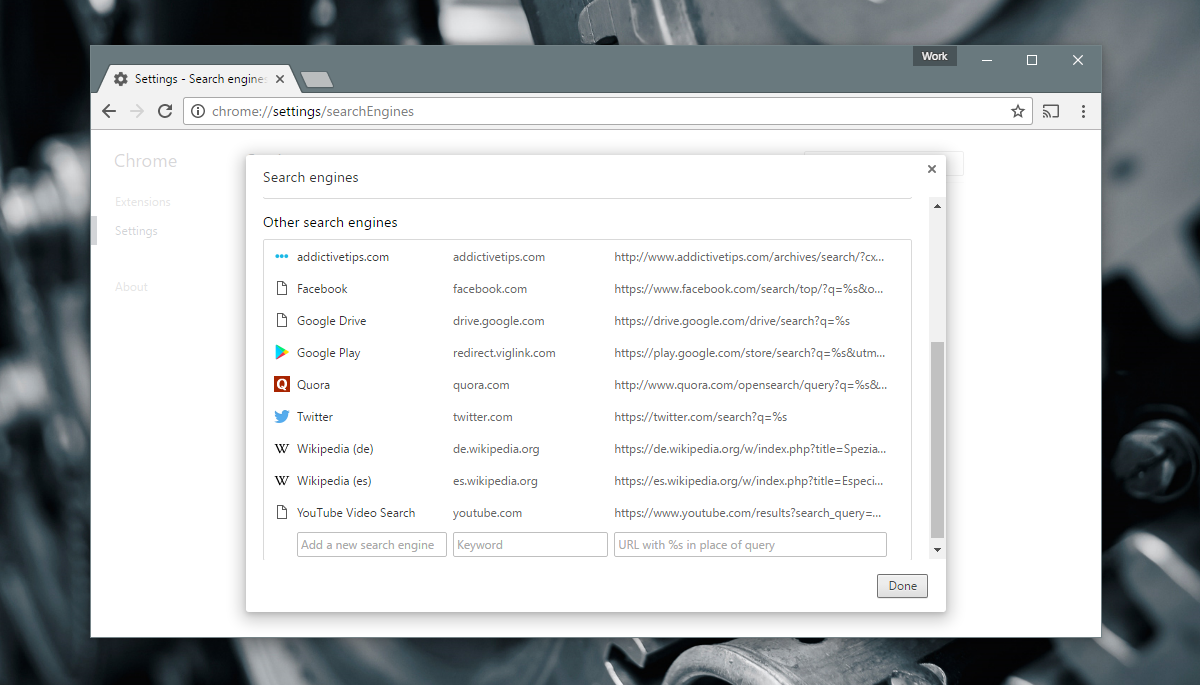The image size is (1200, 685).
Task: Click the bookmark star icon
Action: 1018,111
